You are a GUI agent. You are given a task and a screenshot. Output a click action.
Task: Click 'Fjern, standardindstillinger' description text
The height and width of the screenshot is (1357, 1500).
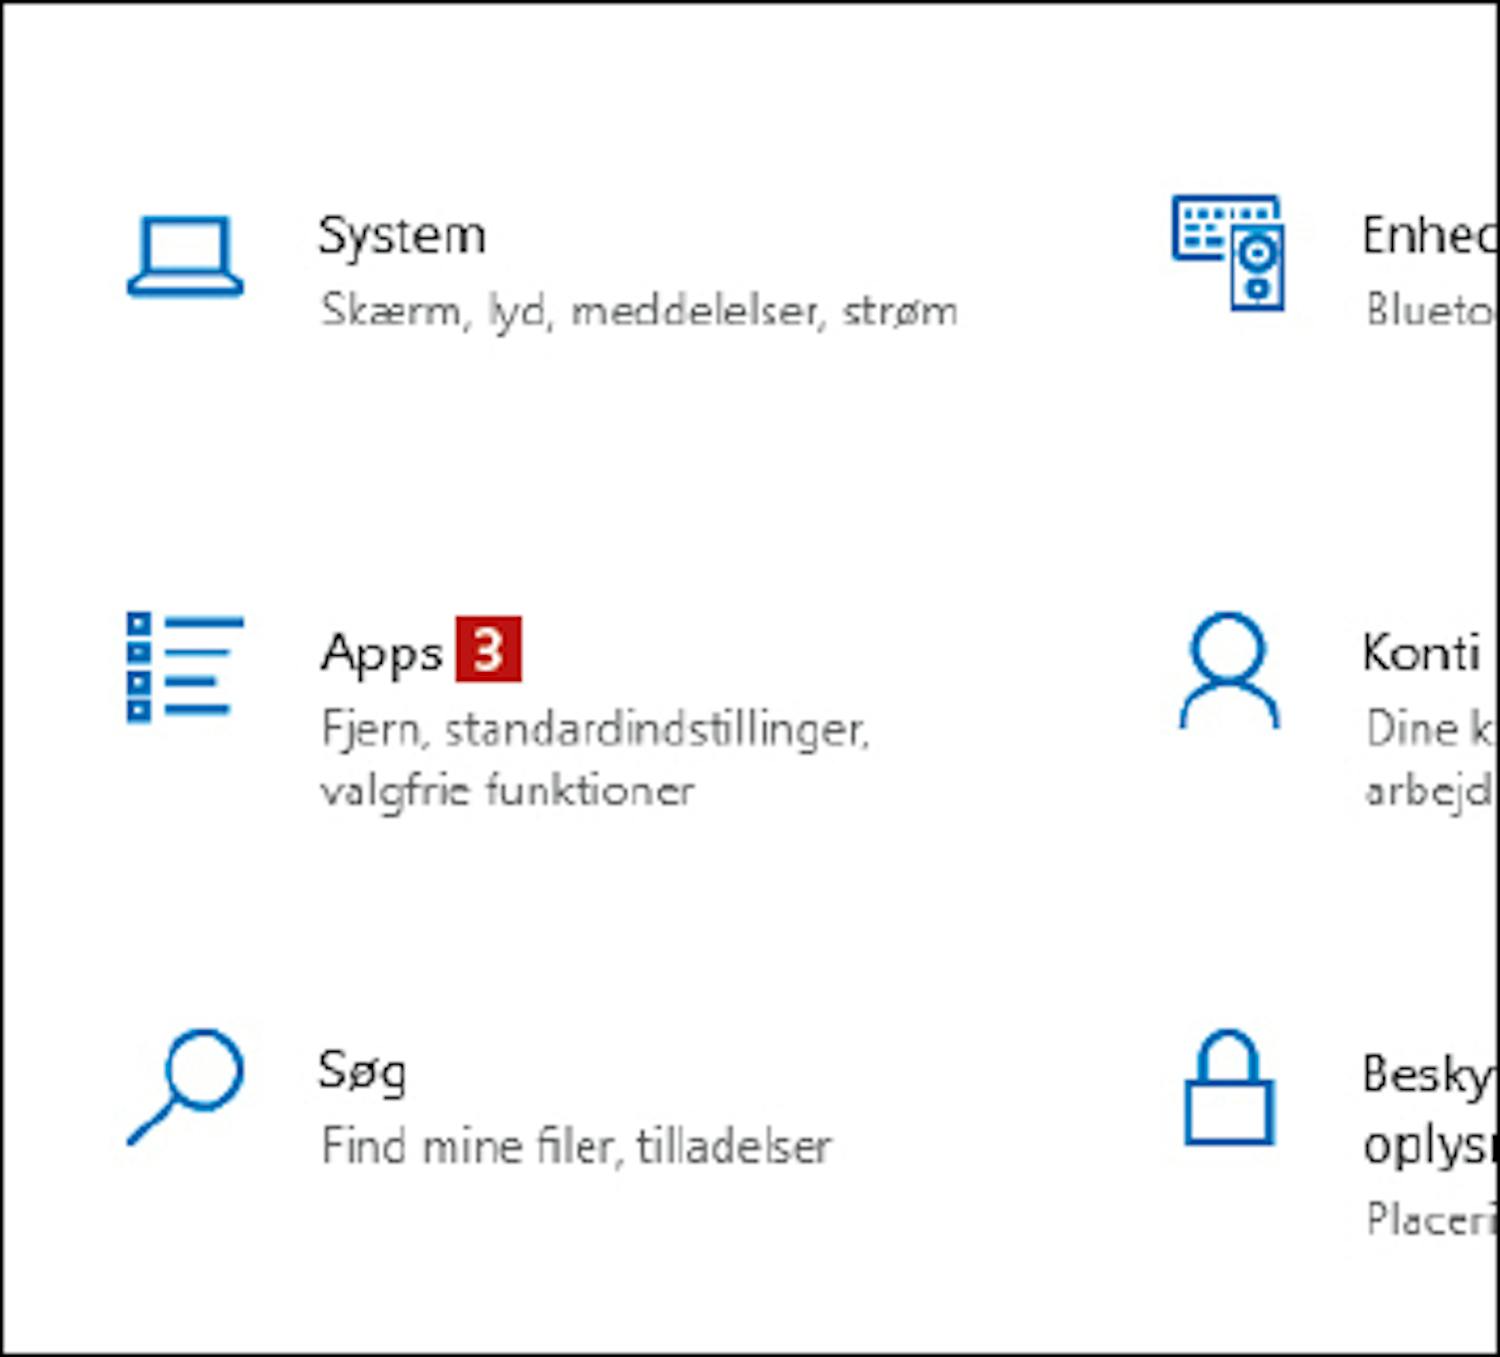[x=595, y=730]
